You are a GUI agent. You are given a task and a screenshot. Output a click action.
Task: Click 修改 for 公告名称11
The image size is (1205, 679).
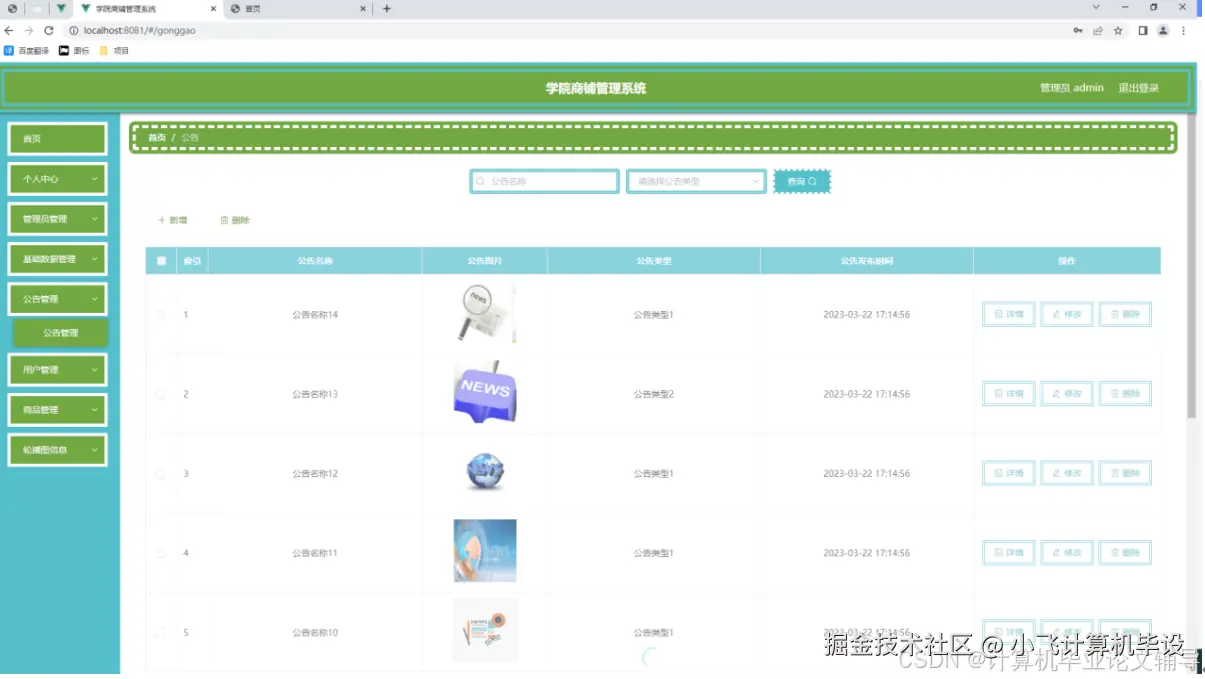coord(1067,553)
